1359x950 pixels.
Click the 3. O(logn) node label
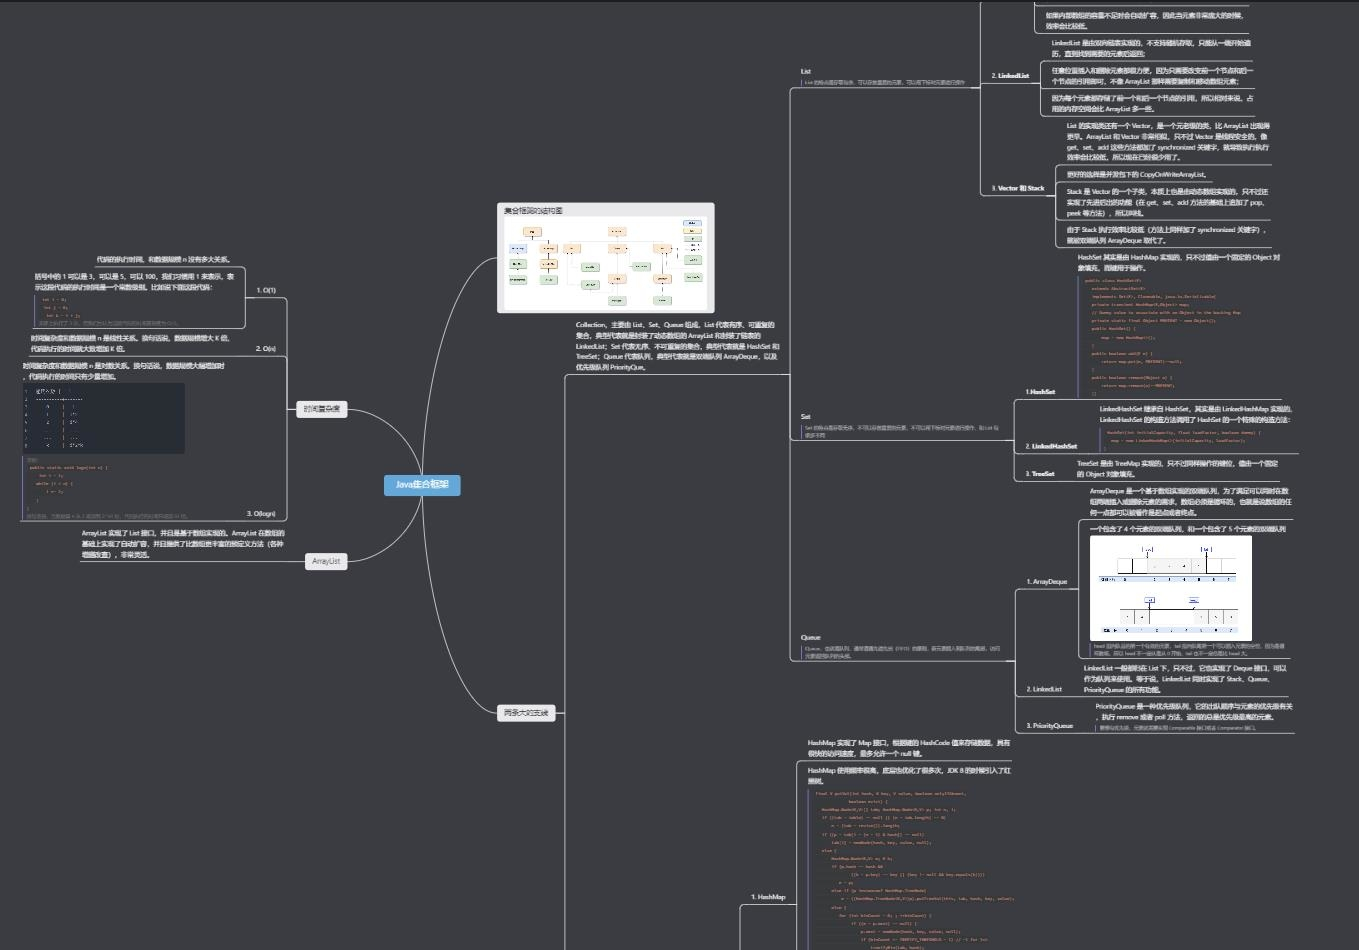(x=261, y=513)
